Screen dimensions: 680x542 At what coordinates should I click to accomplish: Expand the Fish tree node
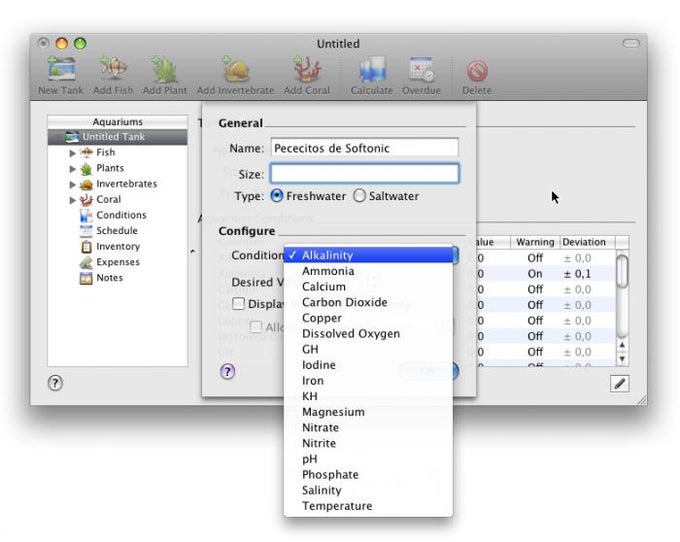click(72, 153)
